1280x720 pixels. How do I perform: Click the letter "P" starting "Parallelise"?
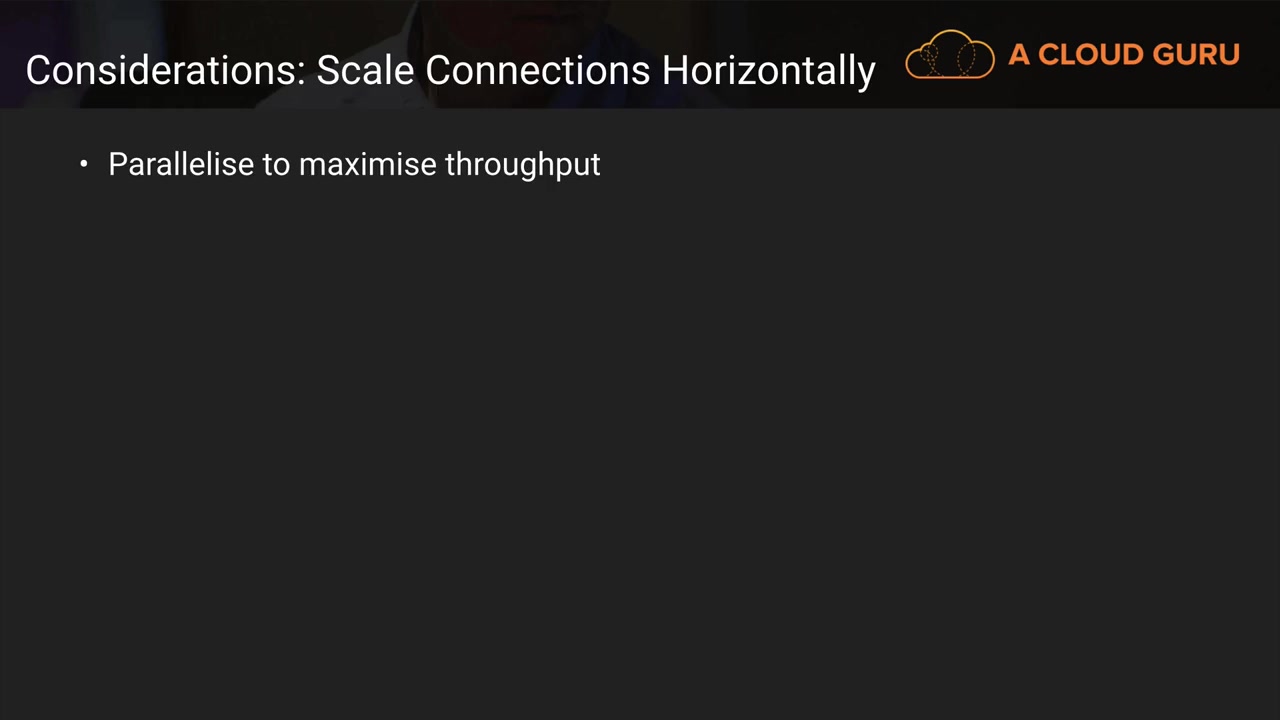click(117, 164)
